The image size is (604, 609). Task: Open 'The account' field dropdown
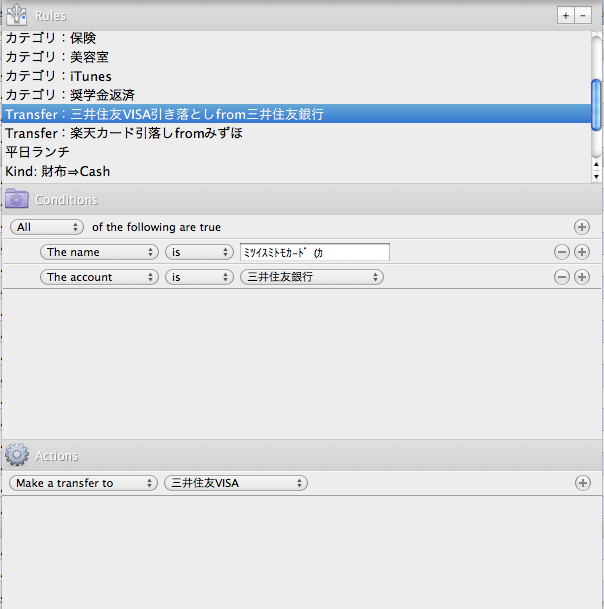99,277
